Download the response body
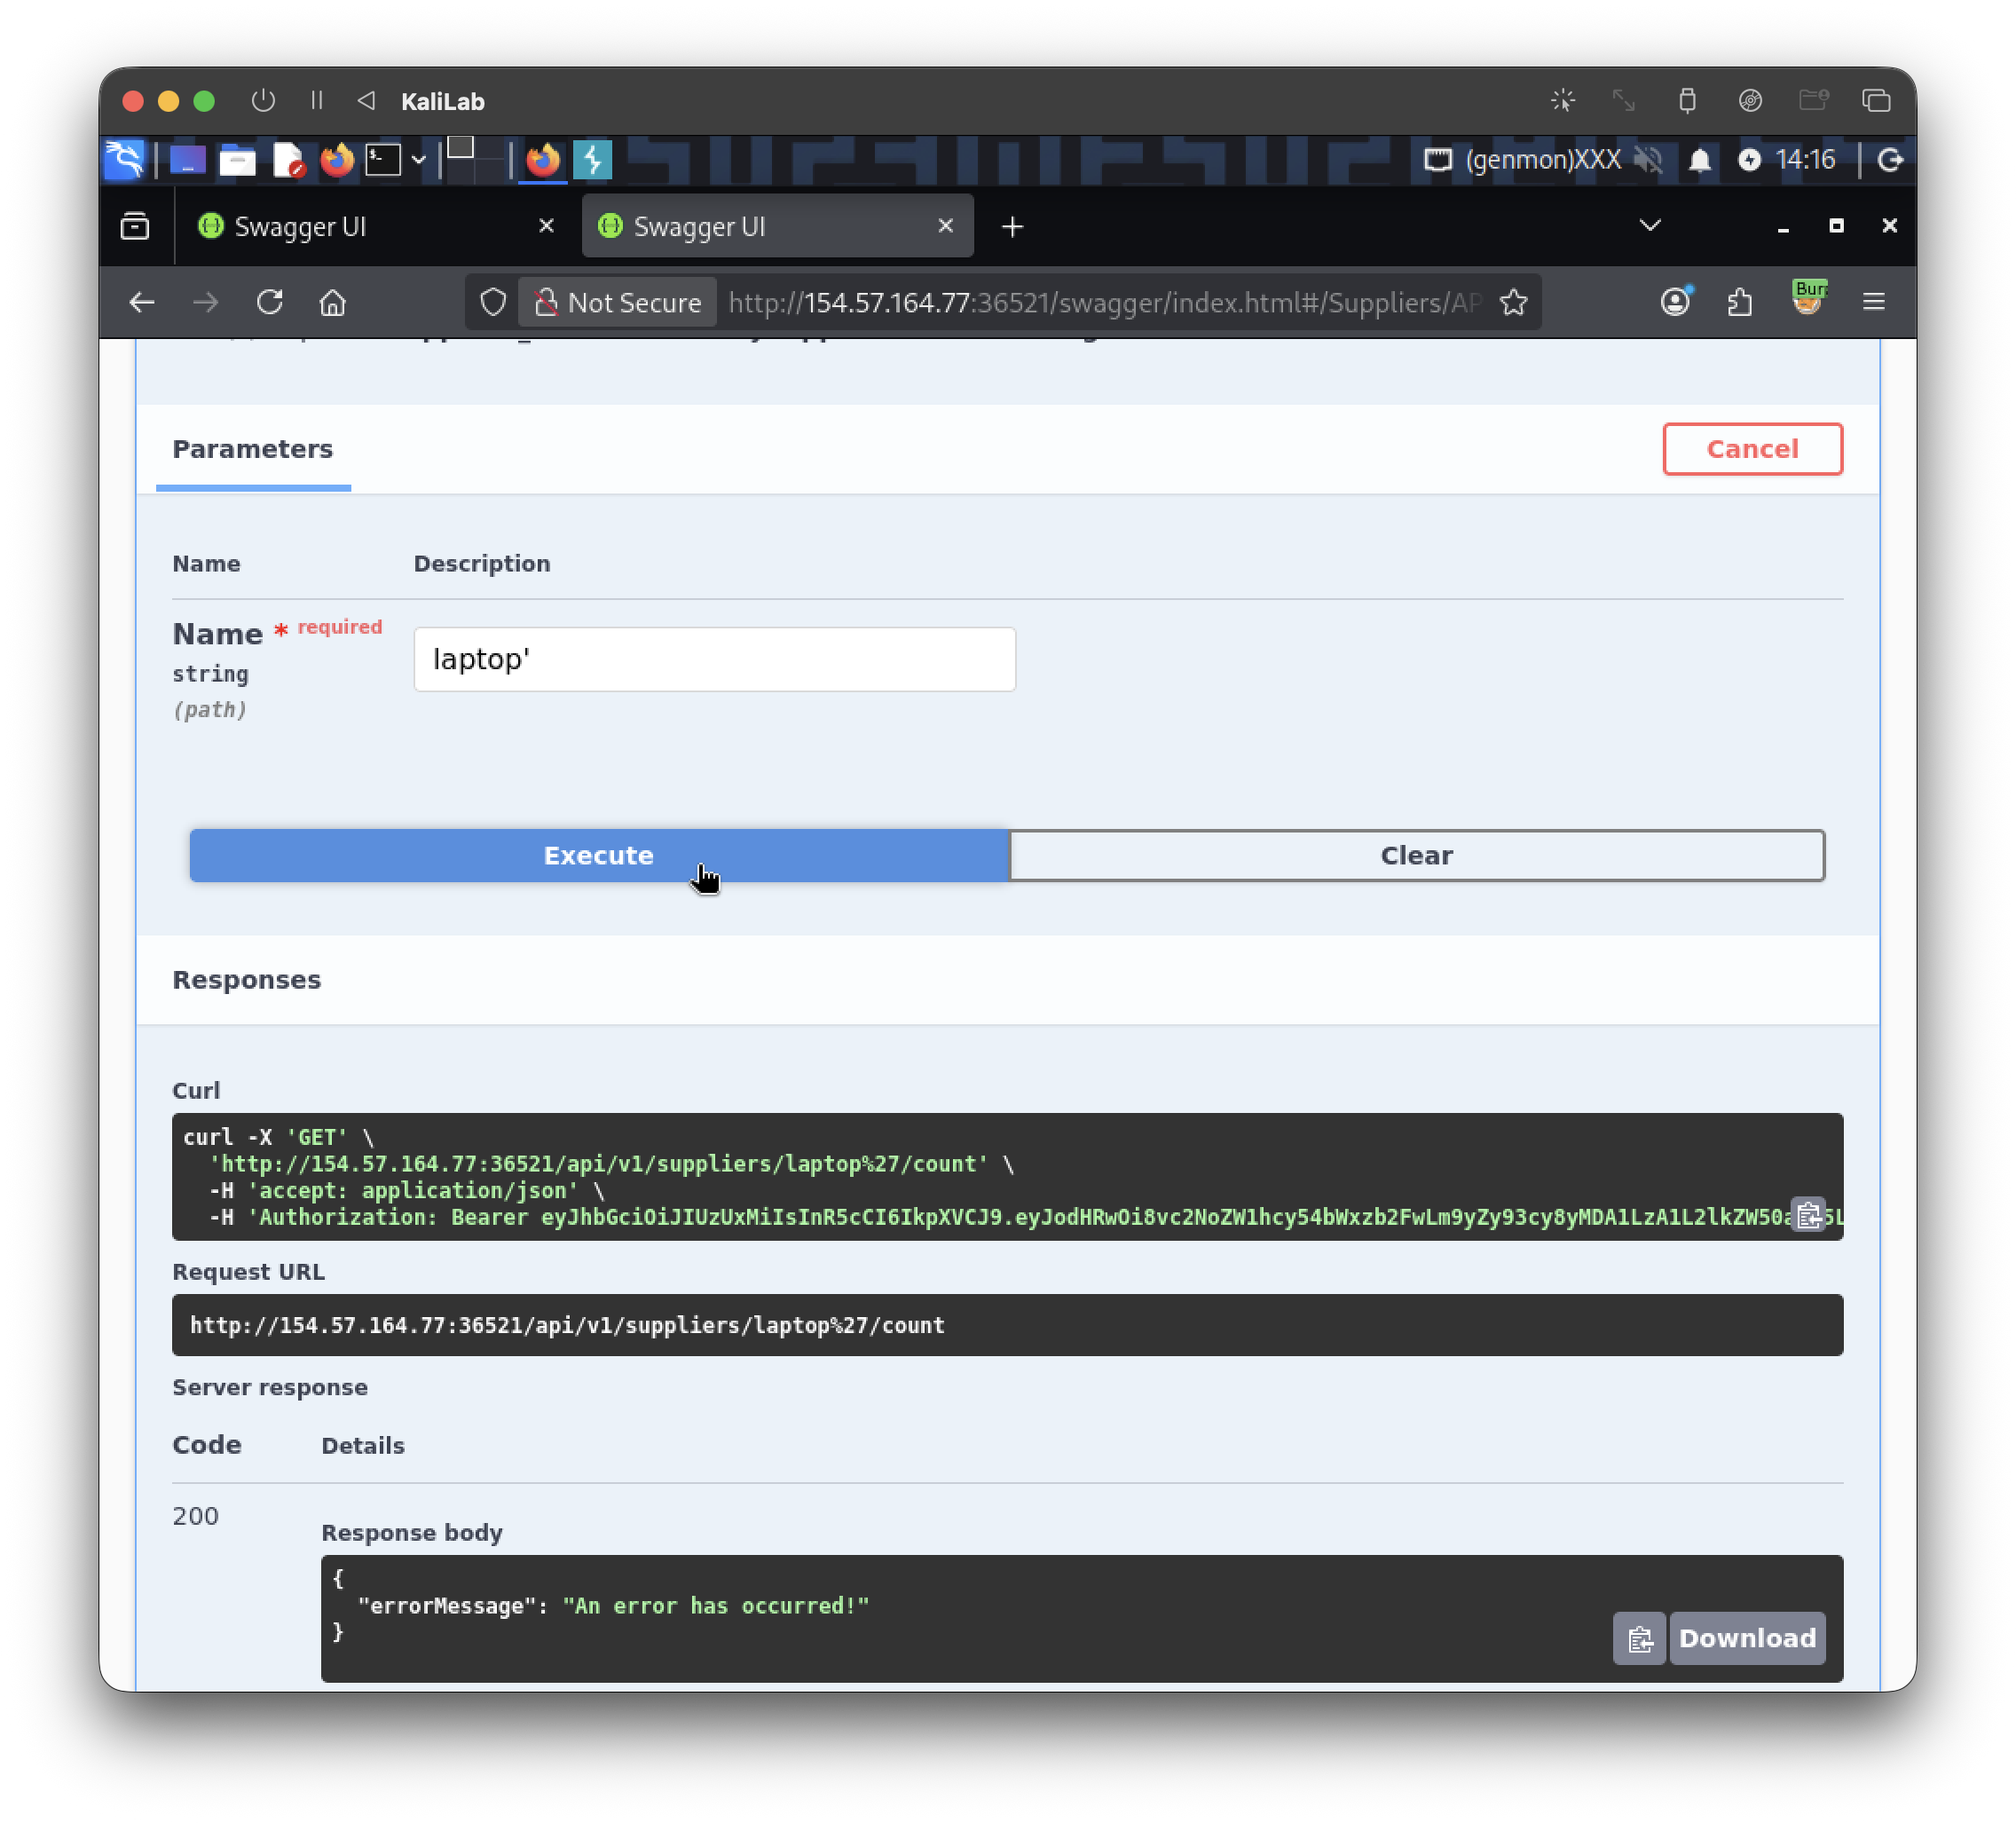Viewport: 2016px width, 1823px height. 1747,1638
